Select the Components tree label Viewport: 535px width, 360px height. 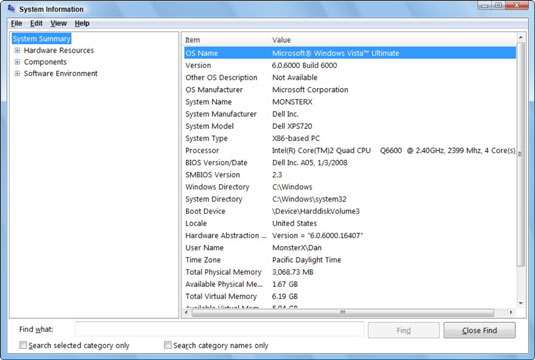(x=45, y=62)
